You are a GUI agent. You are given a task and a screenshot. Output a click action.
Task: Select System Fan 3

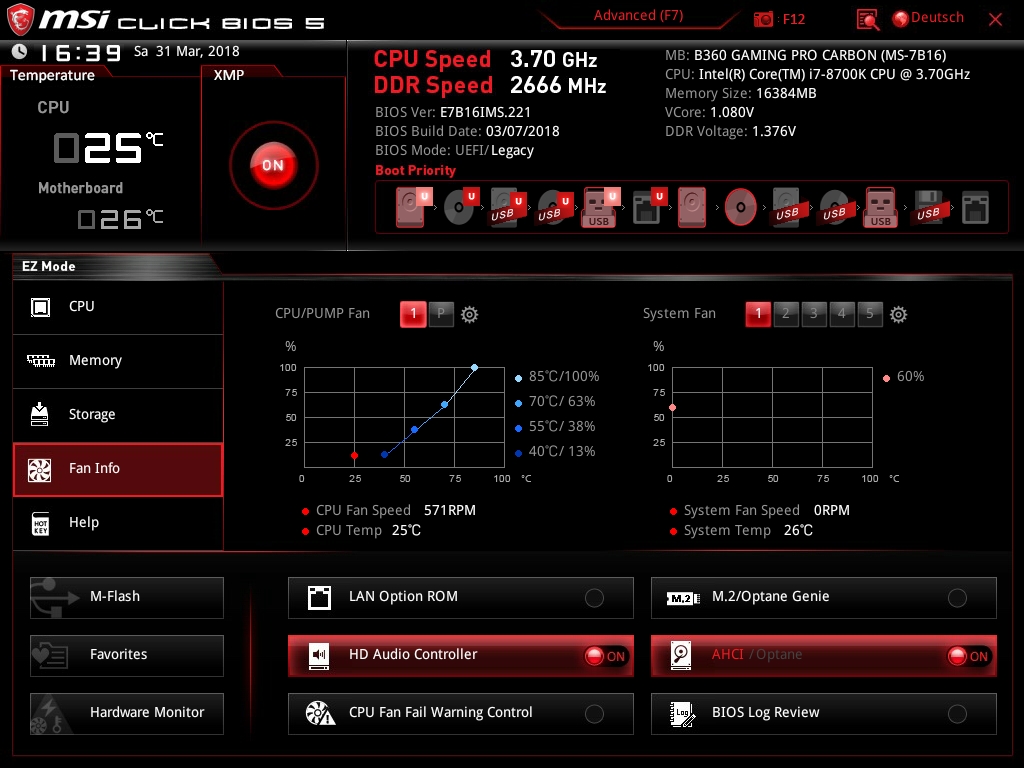pyautogui.click(x=814, y=314)
